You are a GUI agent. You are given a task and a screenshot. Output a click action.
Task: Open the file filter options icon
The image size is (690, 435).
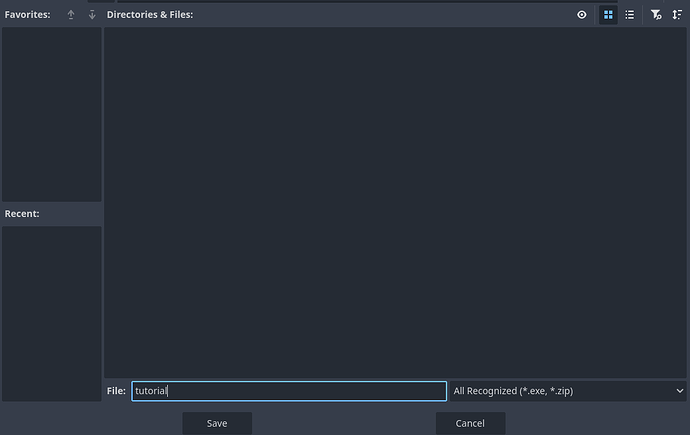656,15
